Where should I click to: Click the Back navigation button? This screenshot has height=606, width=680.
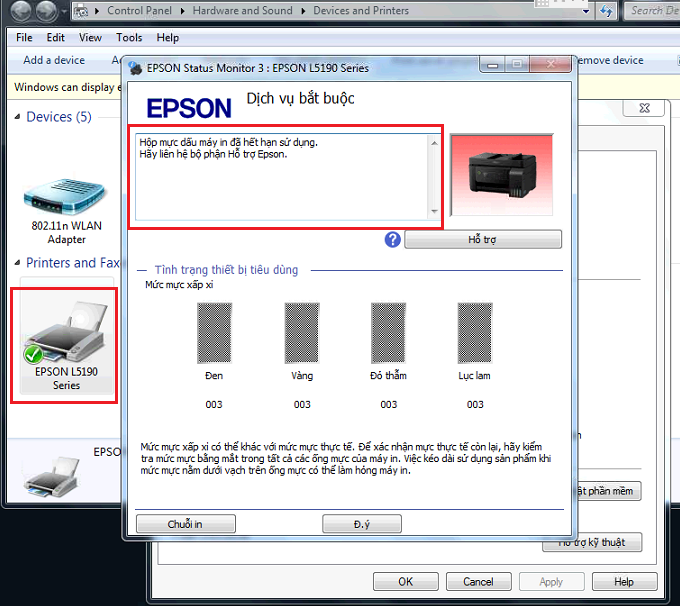(21, 11)
